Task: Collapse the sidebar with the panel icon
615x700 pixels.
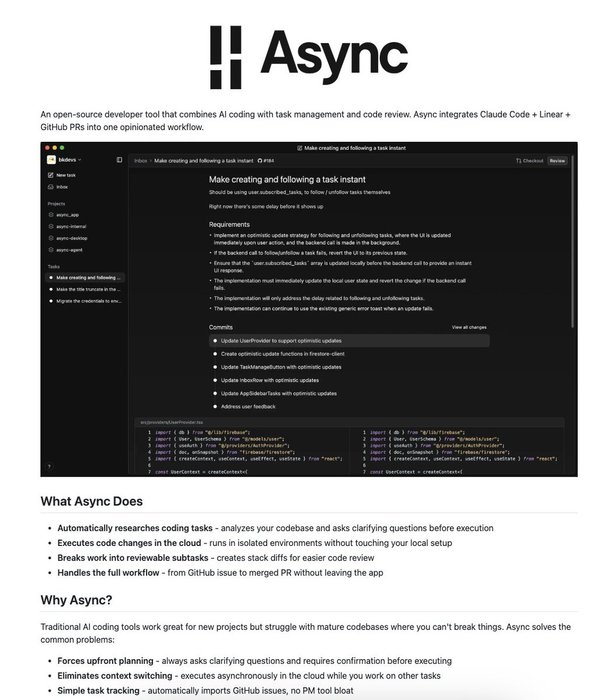Action: click(119, 160)
